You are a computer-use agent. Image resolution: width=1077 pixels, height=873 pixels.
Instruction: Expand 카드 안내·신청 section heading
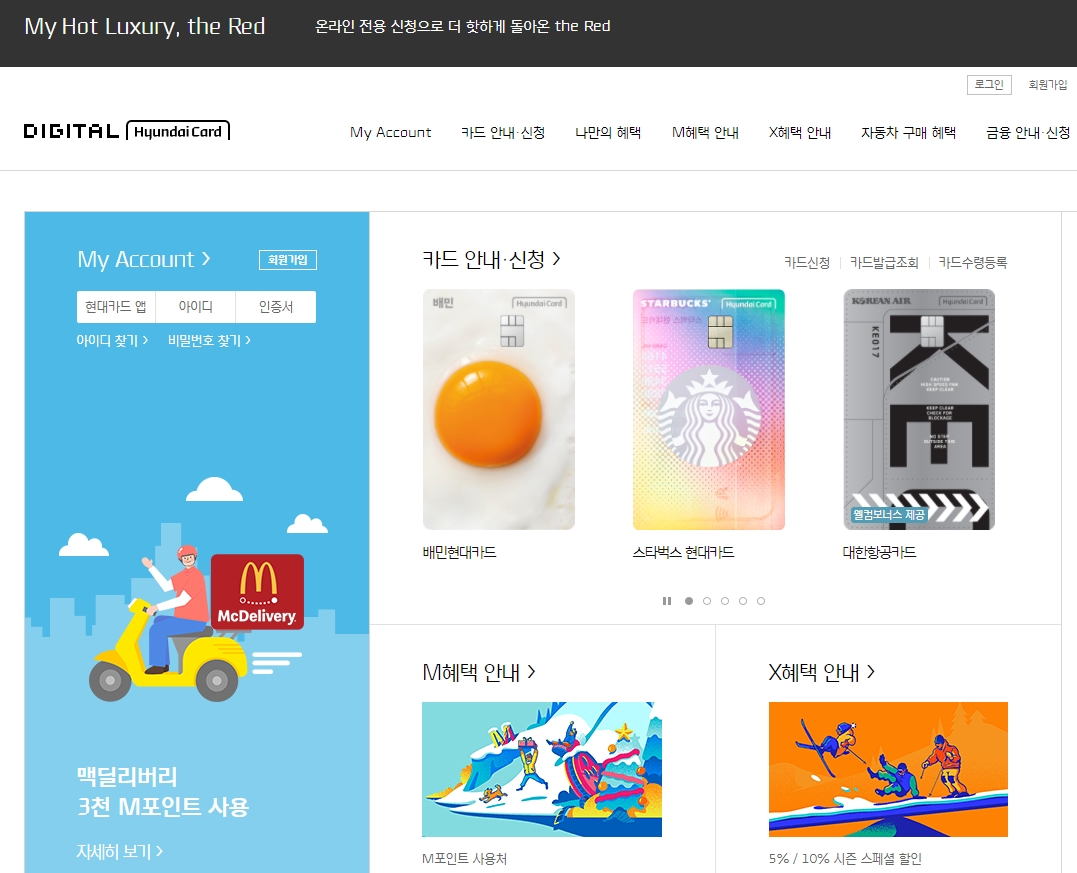pos(491,259)
